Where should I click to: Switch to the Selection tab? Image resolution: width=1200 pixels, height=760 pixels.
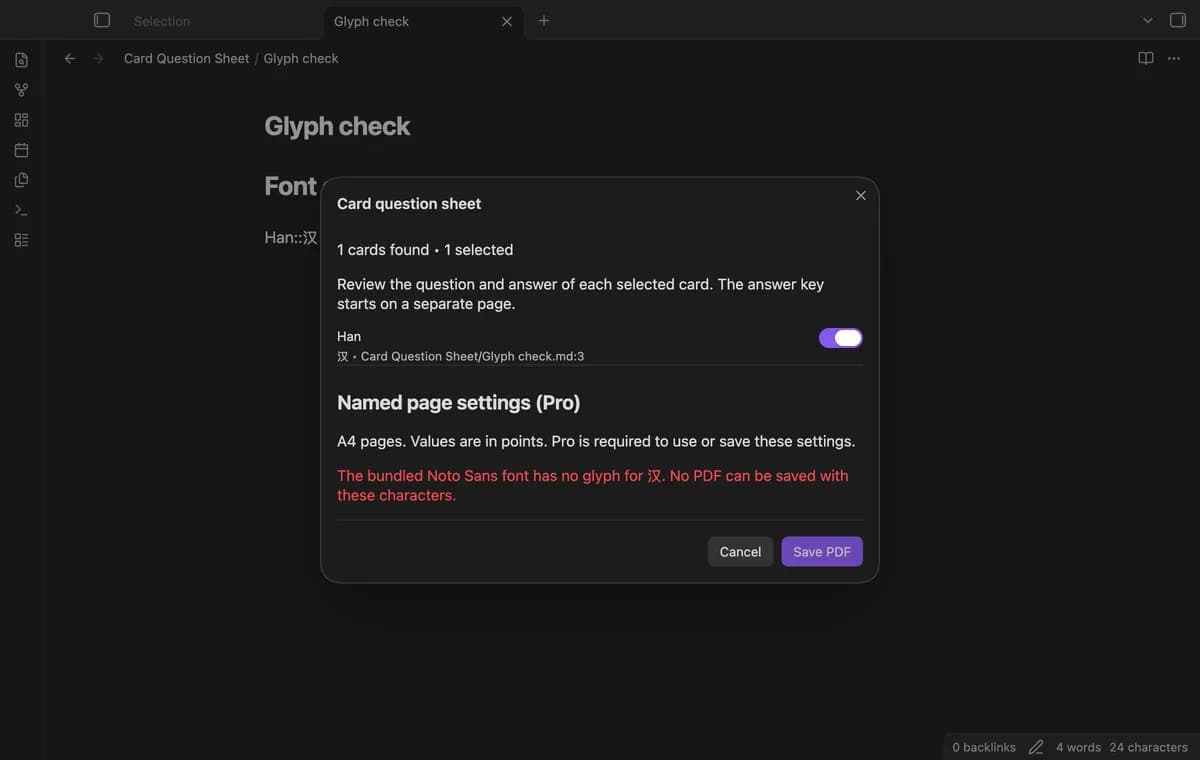(162, 21)
